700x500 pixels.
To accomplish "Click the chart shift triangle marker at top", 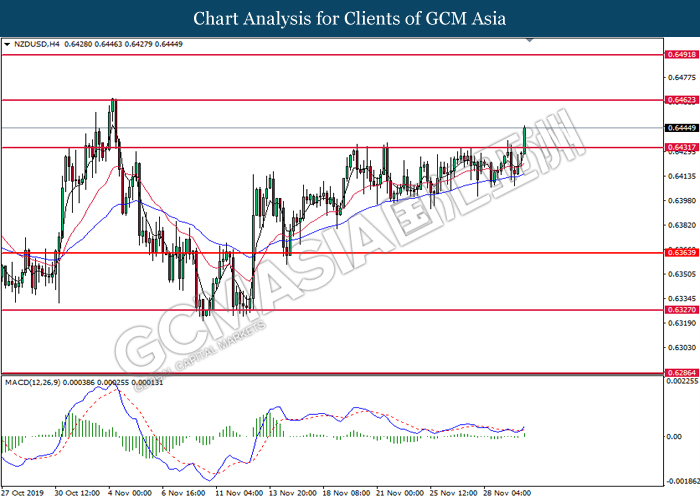I will pos(529,40).
